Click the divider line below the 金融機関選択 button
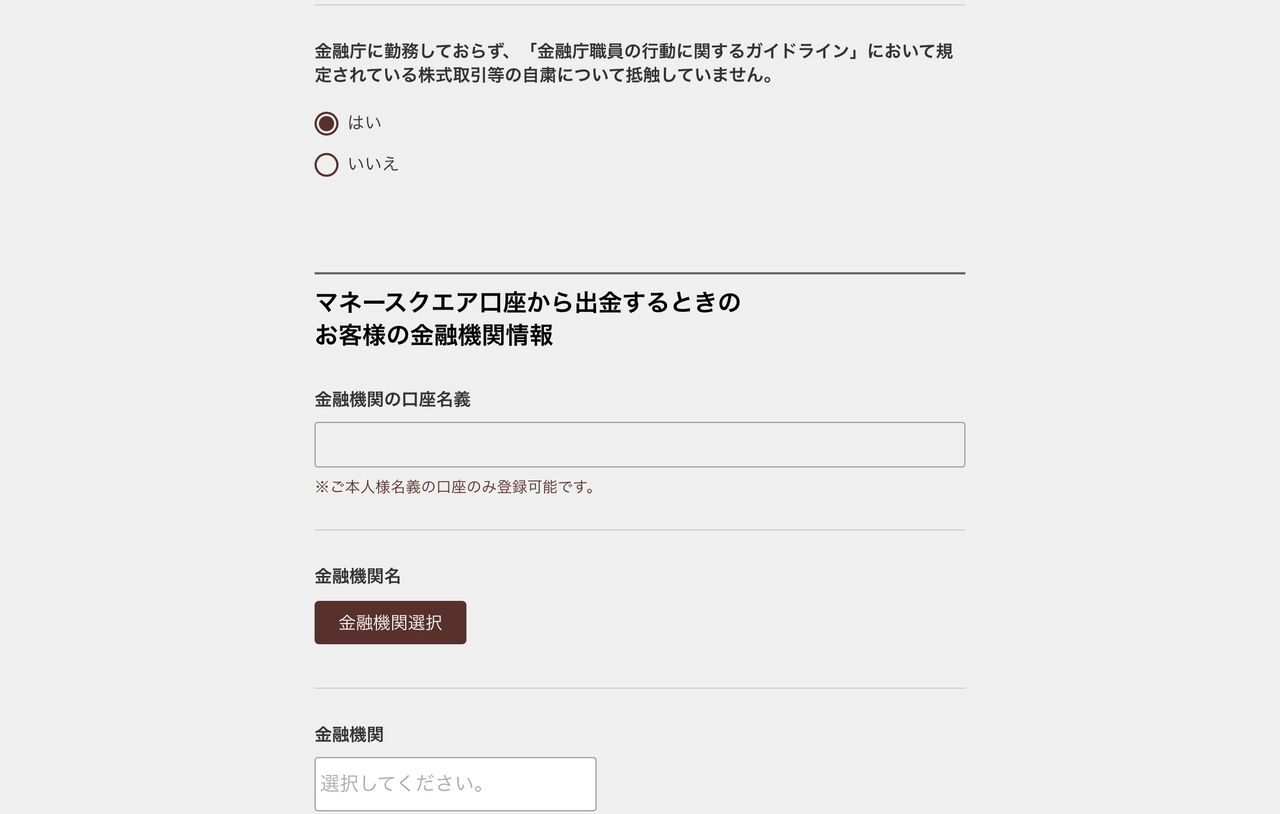1280x814 pixels. click(x=639, y=688)
